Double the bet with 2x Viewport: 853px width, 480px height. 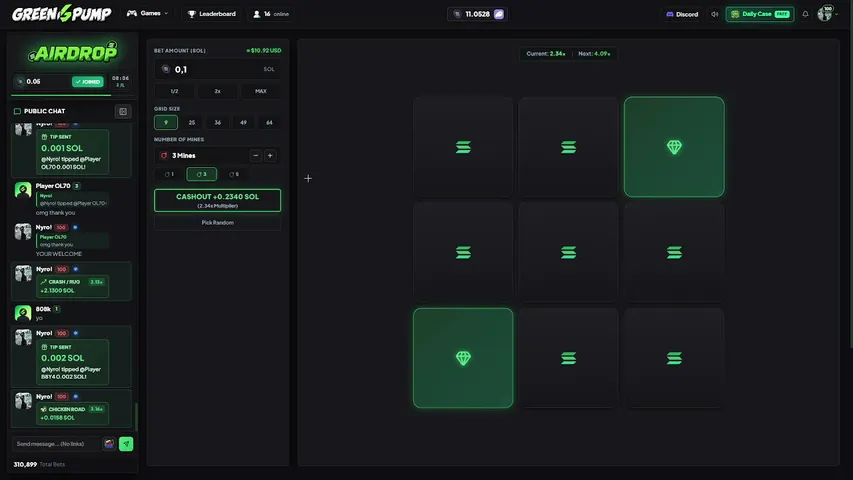[x=218, y=91]
